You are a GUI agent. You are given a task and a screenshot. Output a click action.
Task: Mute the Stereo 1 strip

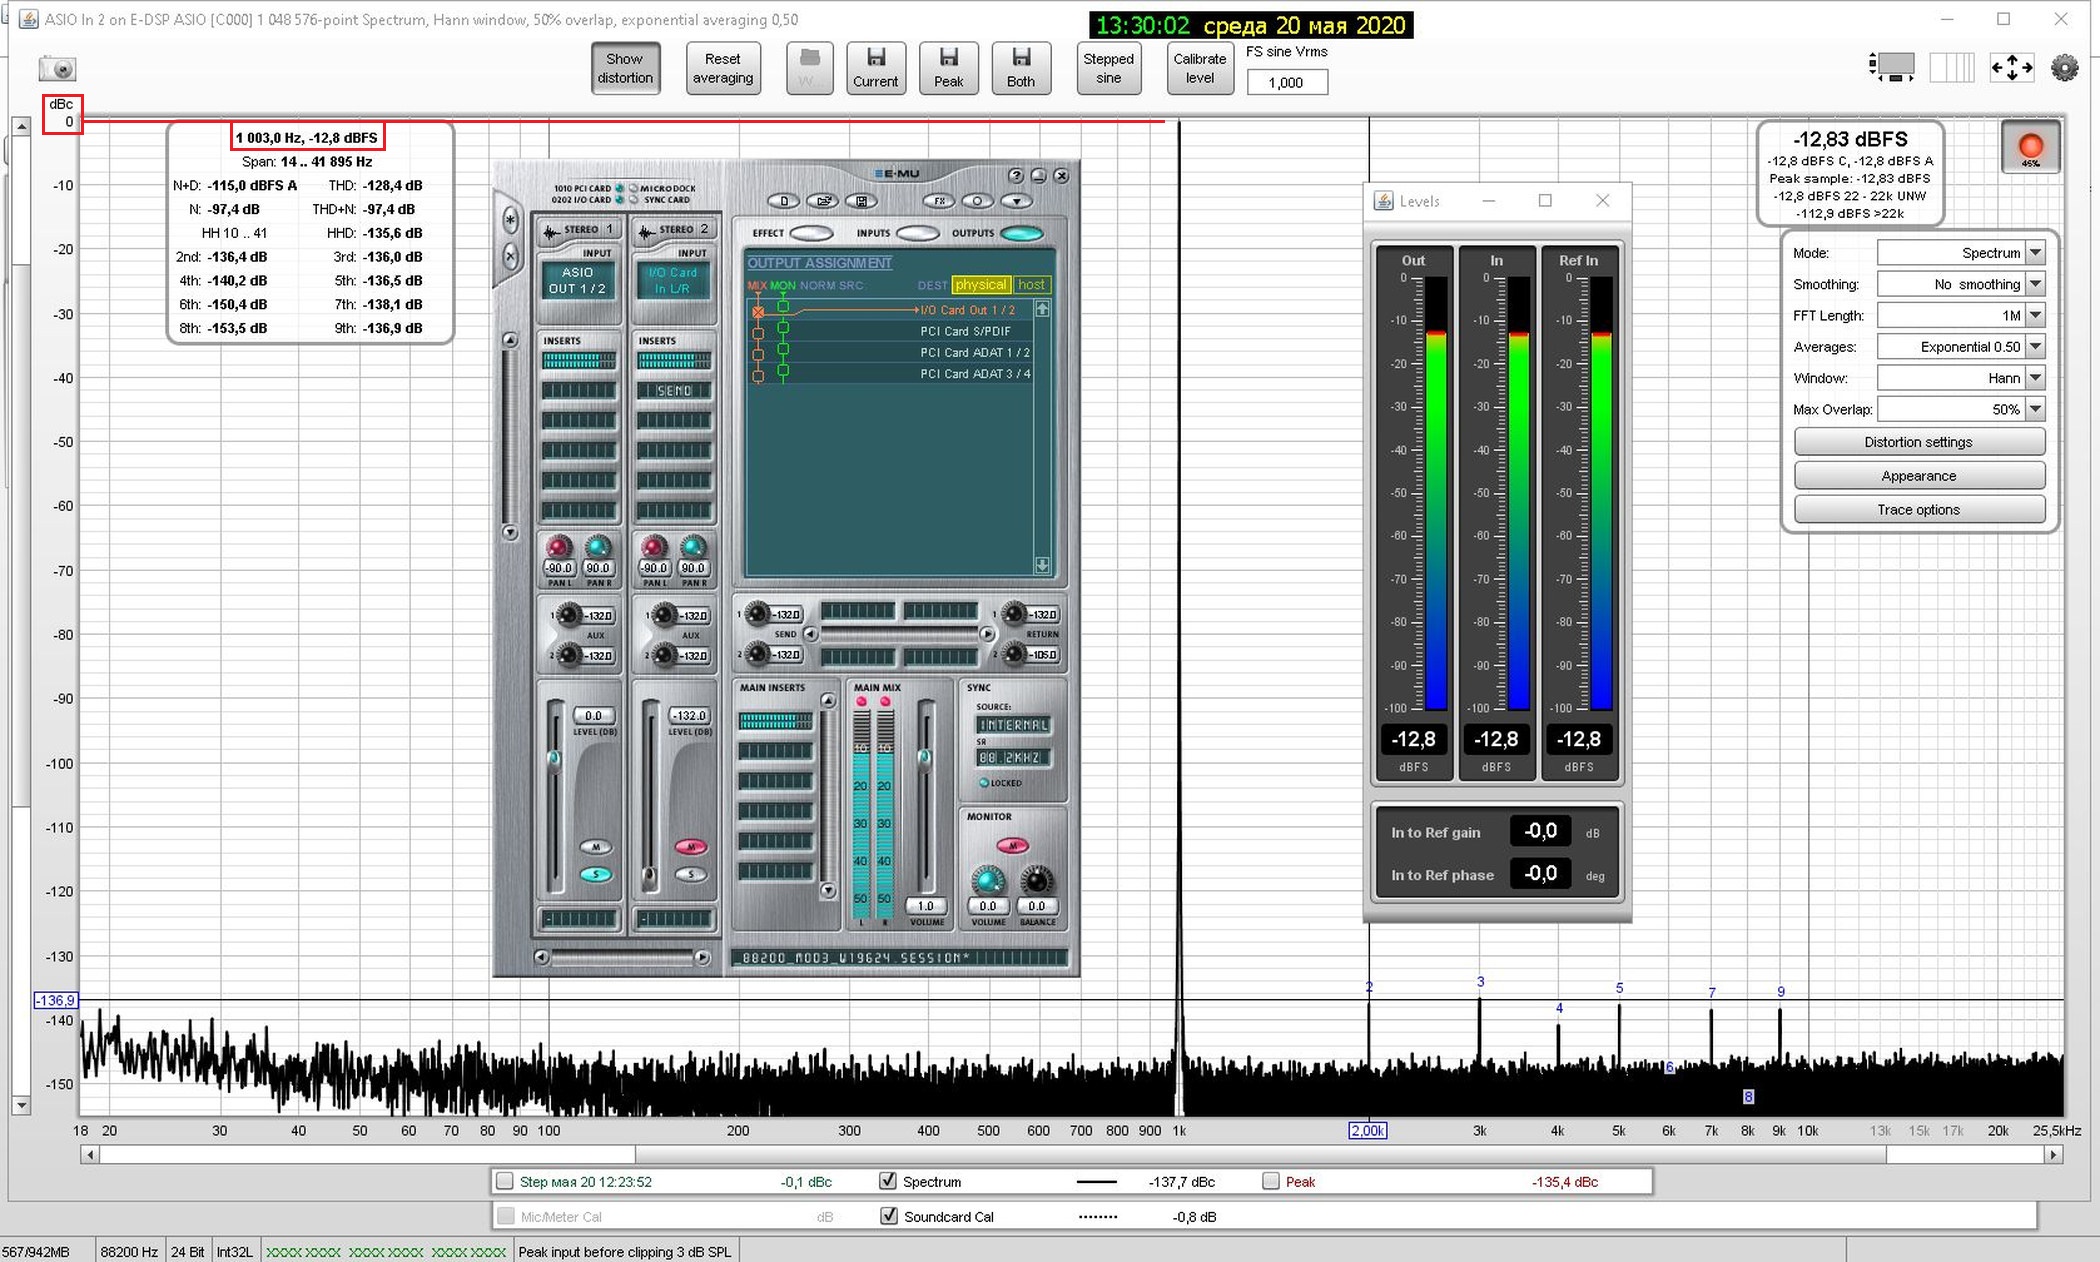pyautogui.click(x=596, y=847)
